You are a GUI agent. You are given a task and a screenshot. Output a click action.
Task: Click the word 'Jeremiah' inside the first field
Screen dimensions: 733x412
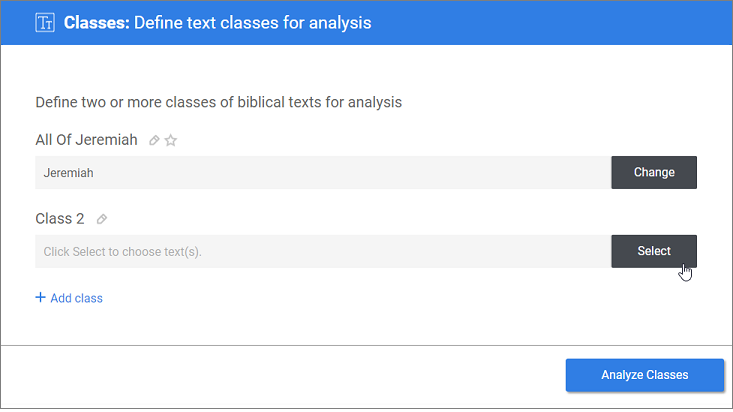click(x=69, y=173)
